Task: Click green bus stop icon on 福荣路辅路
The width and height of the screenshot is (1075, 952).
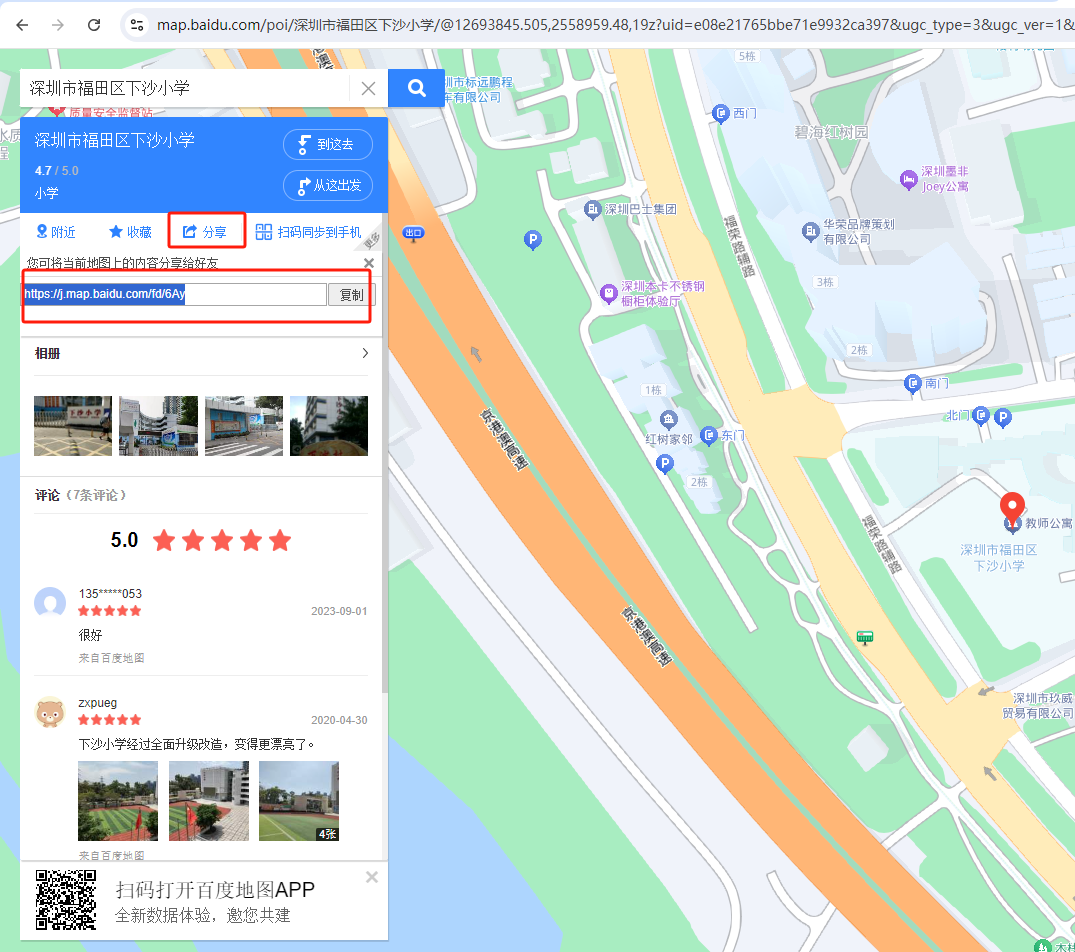Action: [865, 637]
